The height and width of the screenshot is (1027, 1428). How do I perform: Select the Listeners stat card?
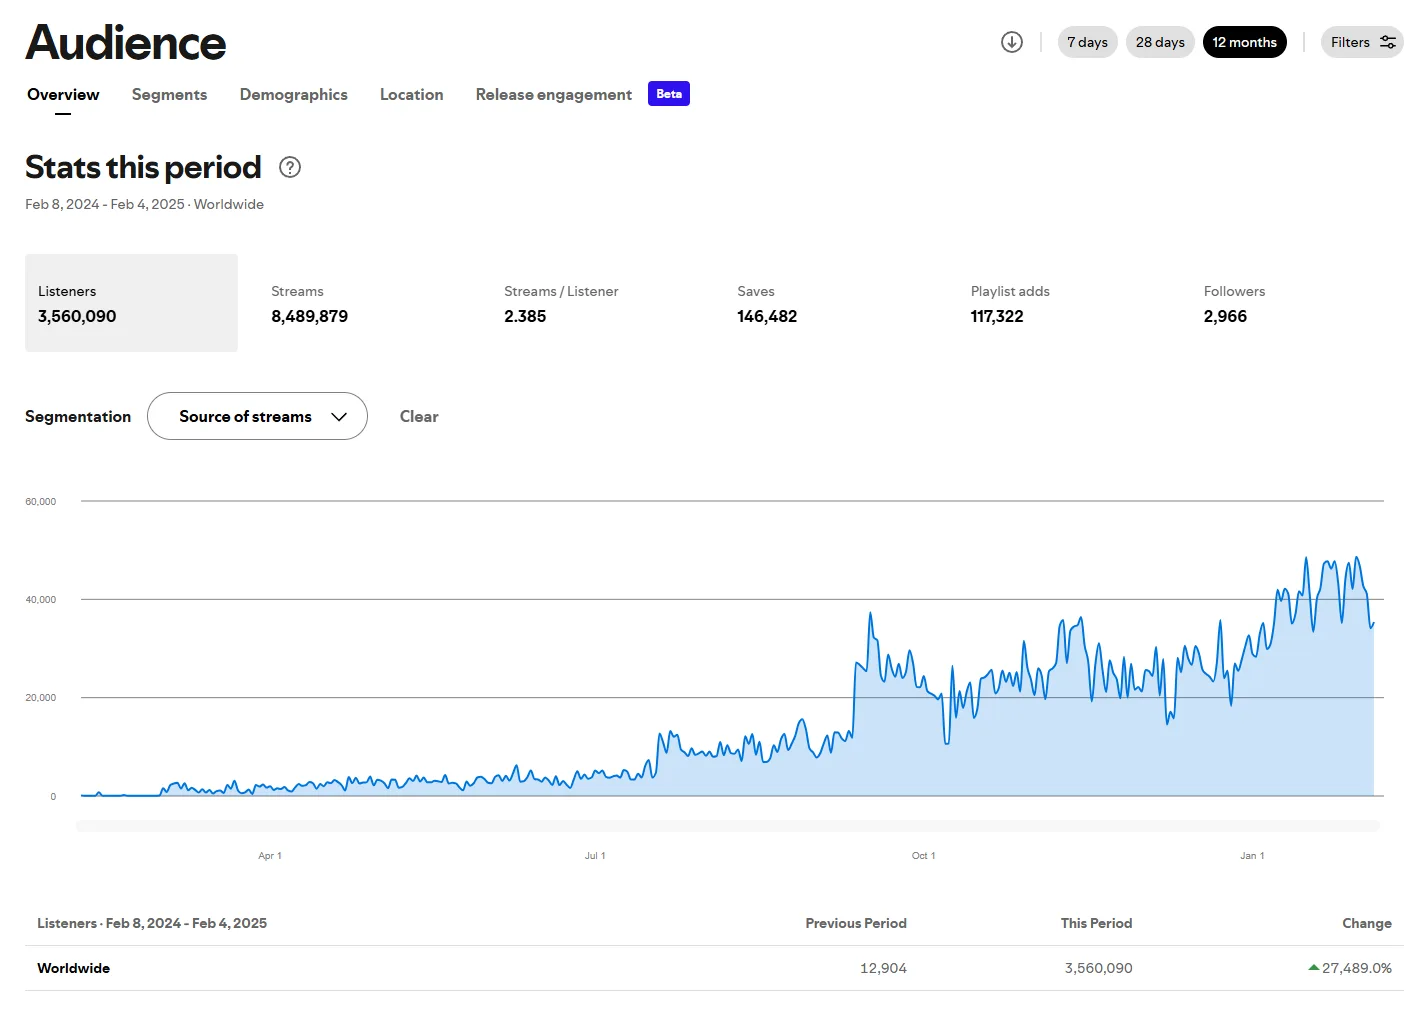[131, 303]
